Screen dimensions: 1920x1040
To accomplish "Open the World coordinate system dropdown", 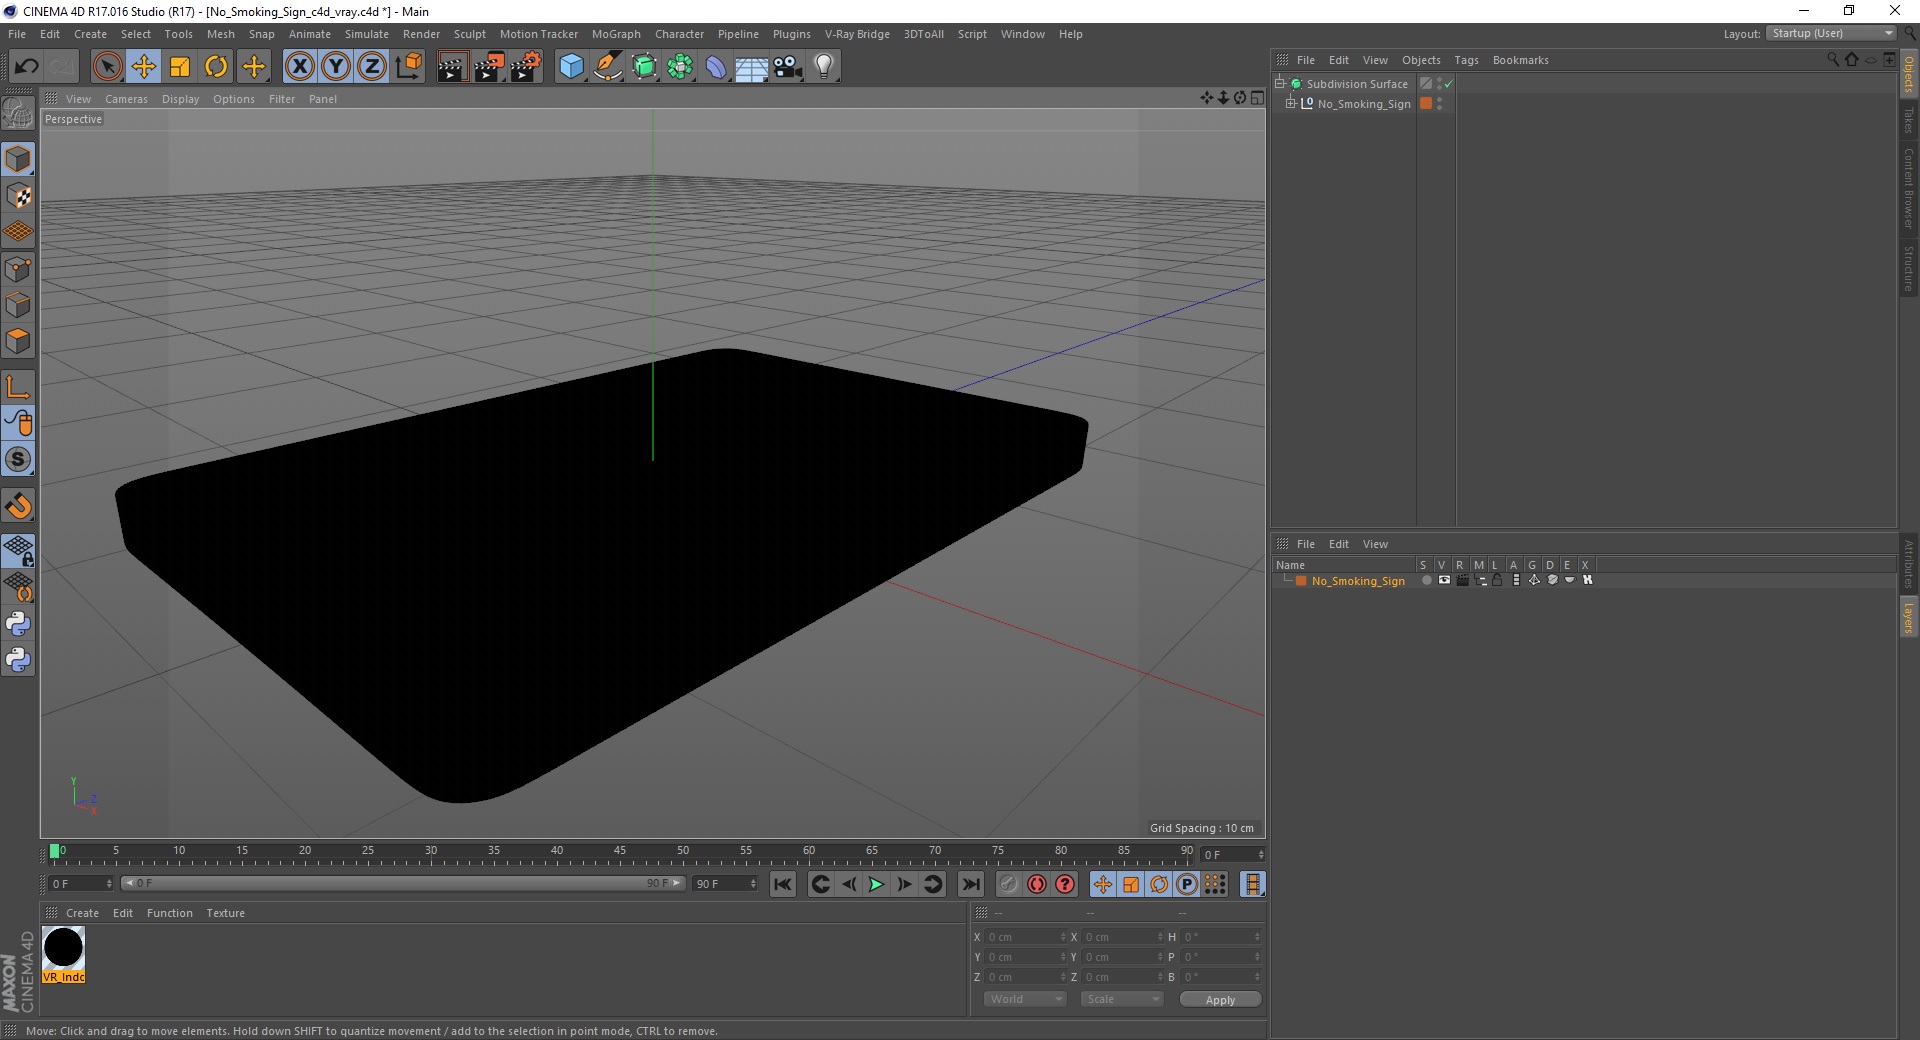I will [1025, 999].
